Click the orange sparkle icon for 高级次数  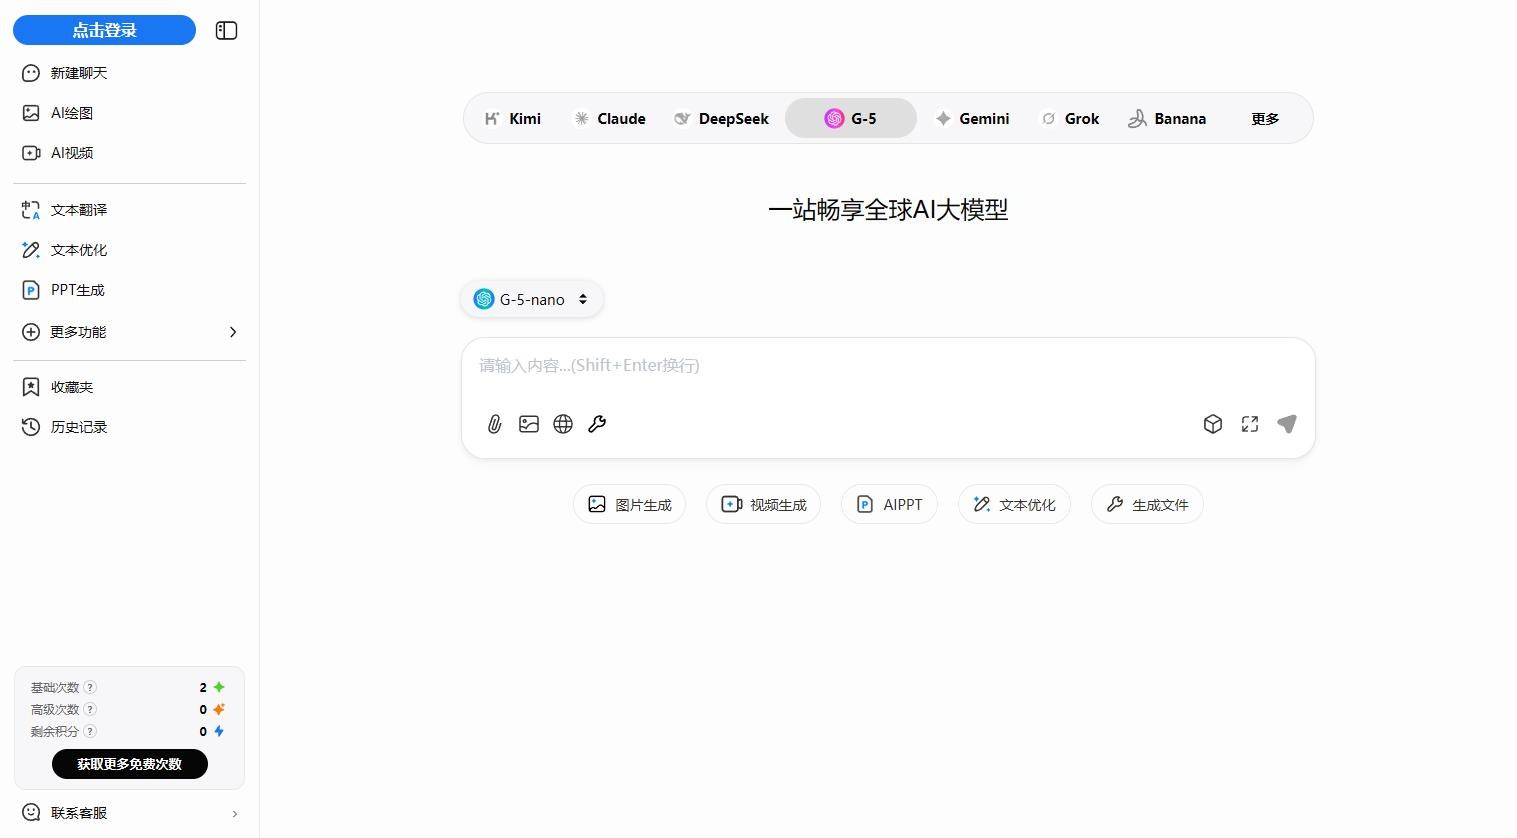pyautogui.click(x=219, y=709)
